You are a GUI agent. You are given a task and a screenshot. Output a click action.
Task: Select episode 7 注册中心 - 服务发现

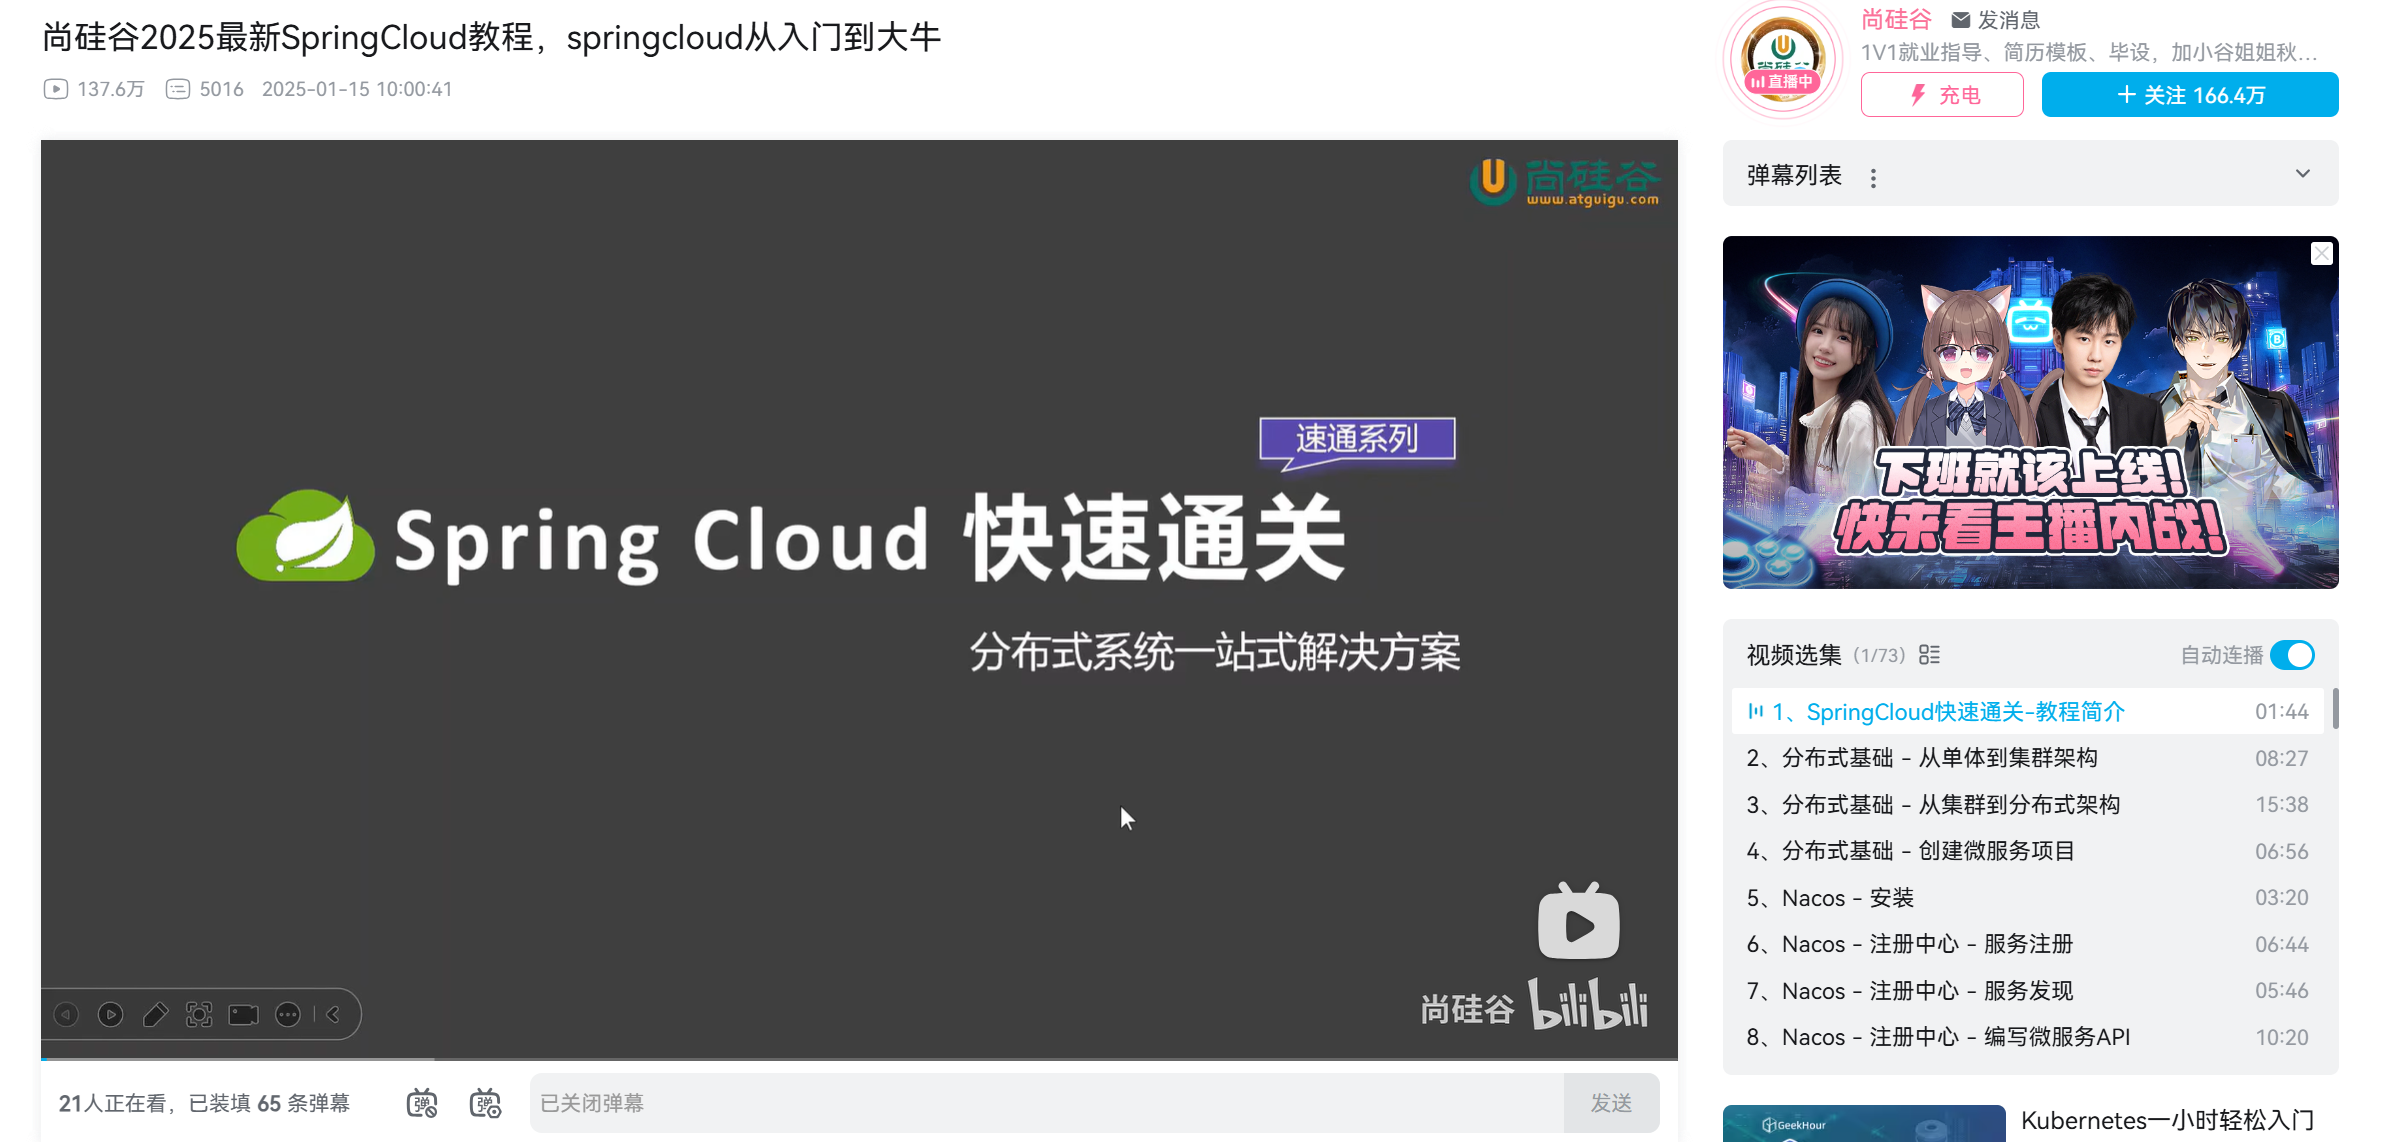tap(2030, 991)
